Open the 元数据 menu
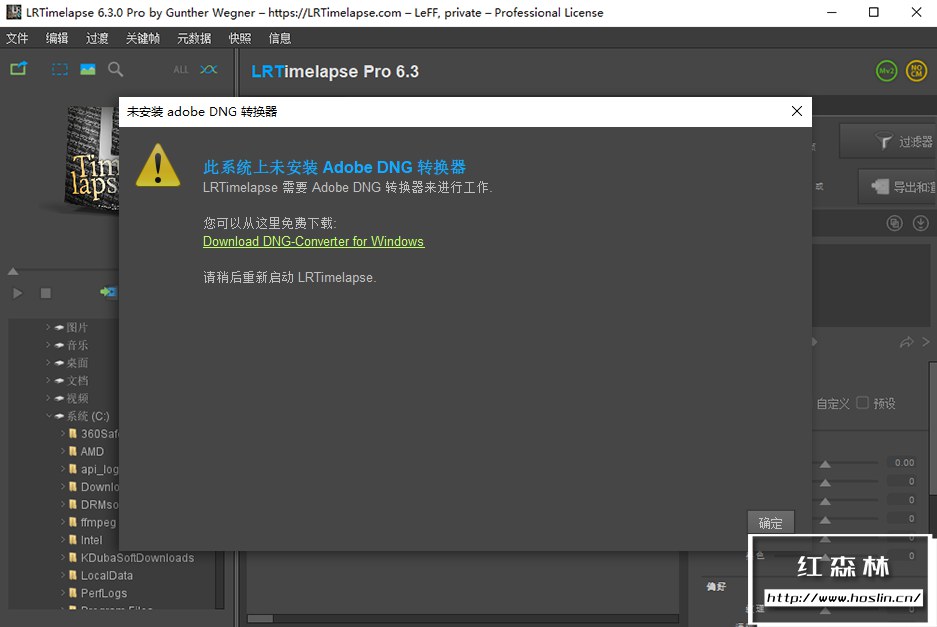The image size is (937, 627). pyautogui.click(x=194, y=38)
